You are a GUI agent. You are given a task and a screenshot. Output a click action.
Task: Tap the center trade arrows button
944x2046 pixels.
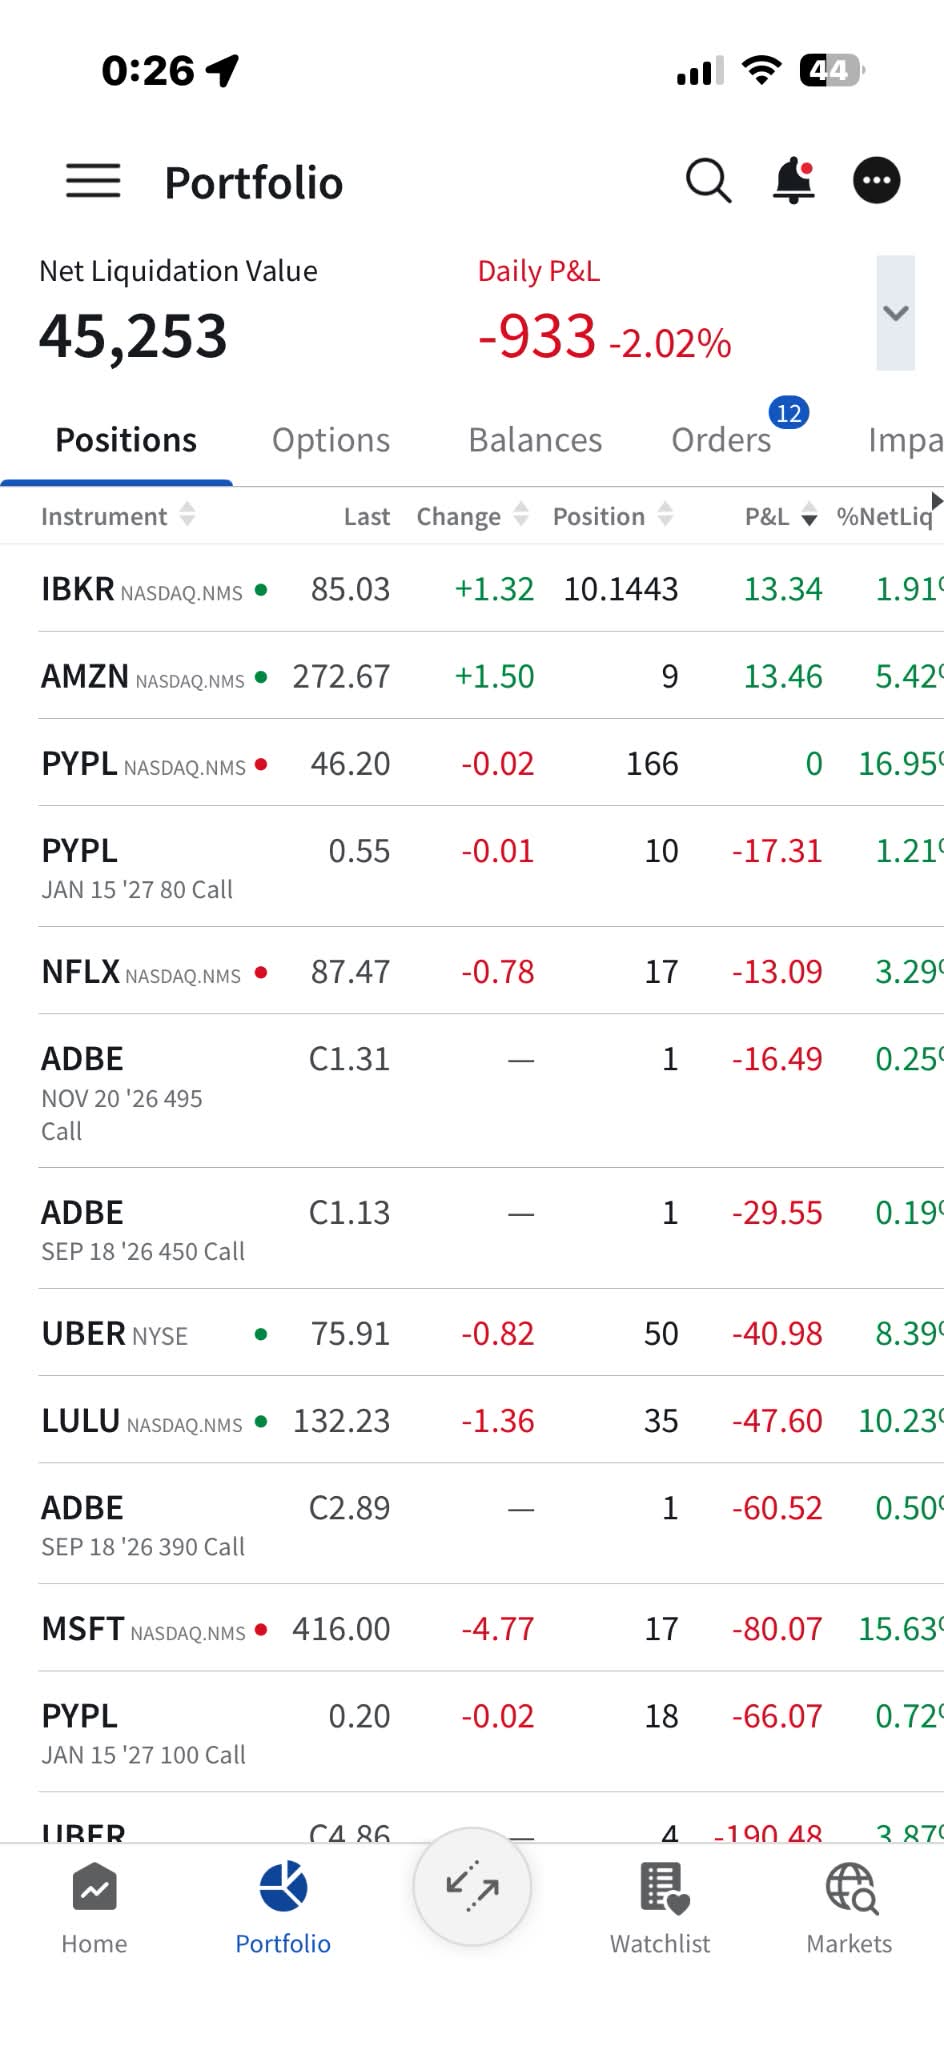point(472,1887)
